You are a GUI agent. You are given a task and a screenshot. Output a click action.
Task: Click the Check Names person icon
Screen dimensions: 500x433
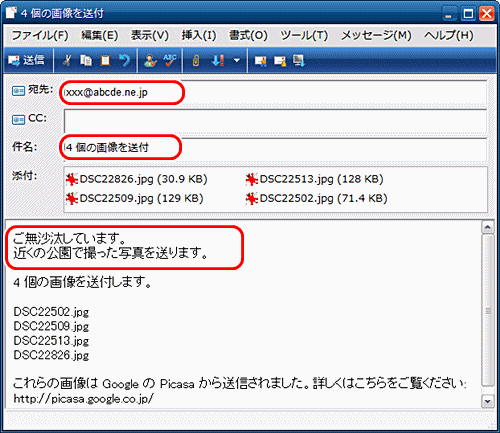click(x=150, y=61)
